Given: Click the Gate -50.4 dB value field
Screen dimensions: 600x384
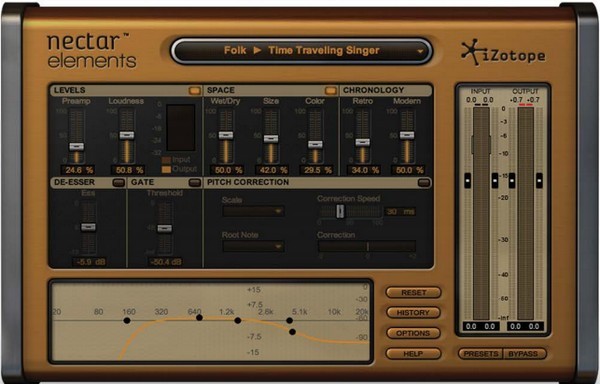Looking at the screenshot, I should pyautogui.click(x=166, y=262).
